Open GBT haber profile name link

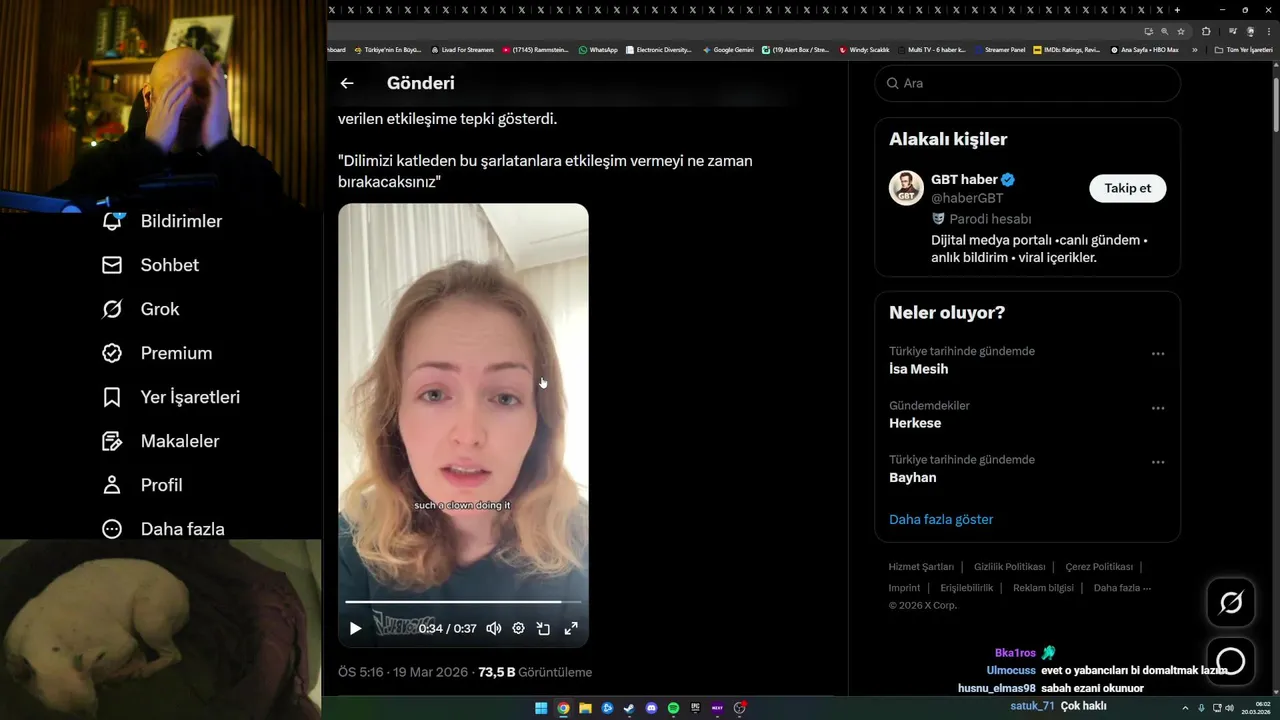pyautogui.click(x=964, y=179)
